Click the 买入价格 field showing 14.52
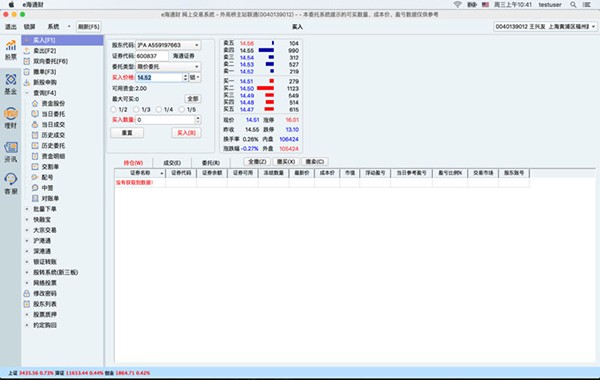The height and width of the screenshot is (380, 600). pos(159,77)
